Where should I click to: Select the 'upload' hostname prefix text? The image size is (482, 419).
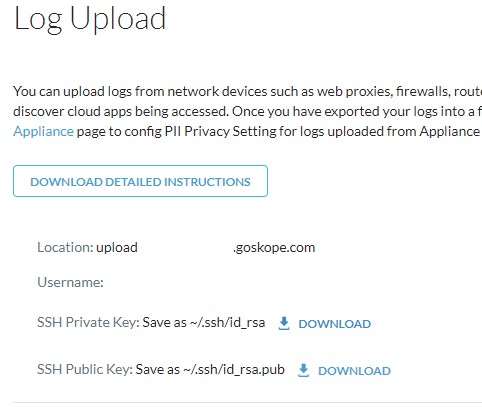(117, 248)
